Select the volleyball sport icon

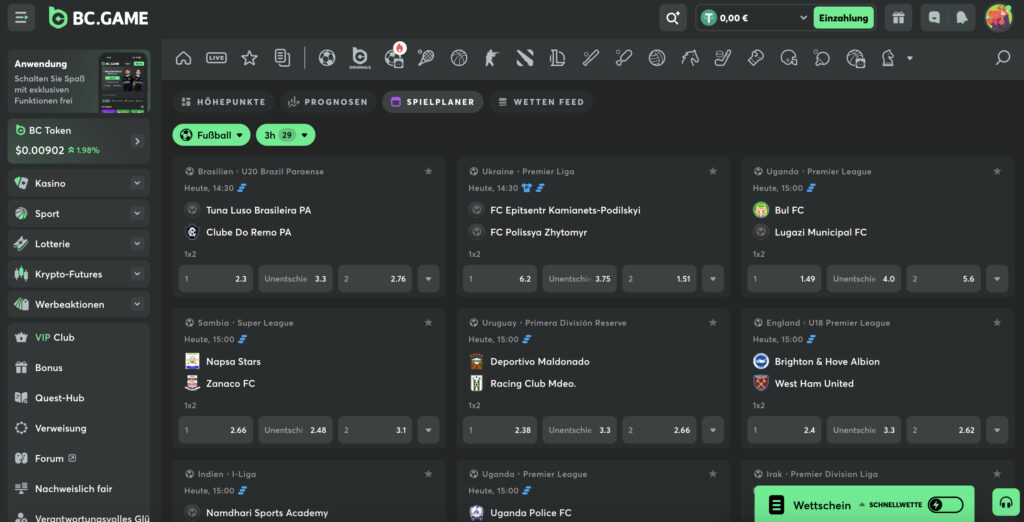[656, 58]
